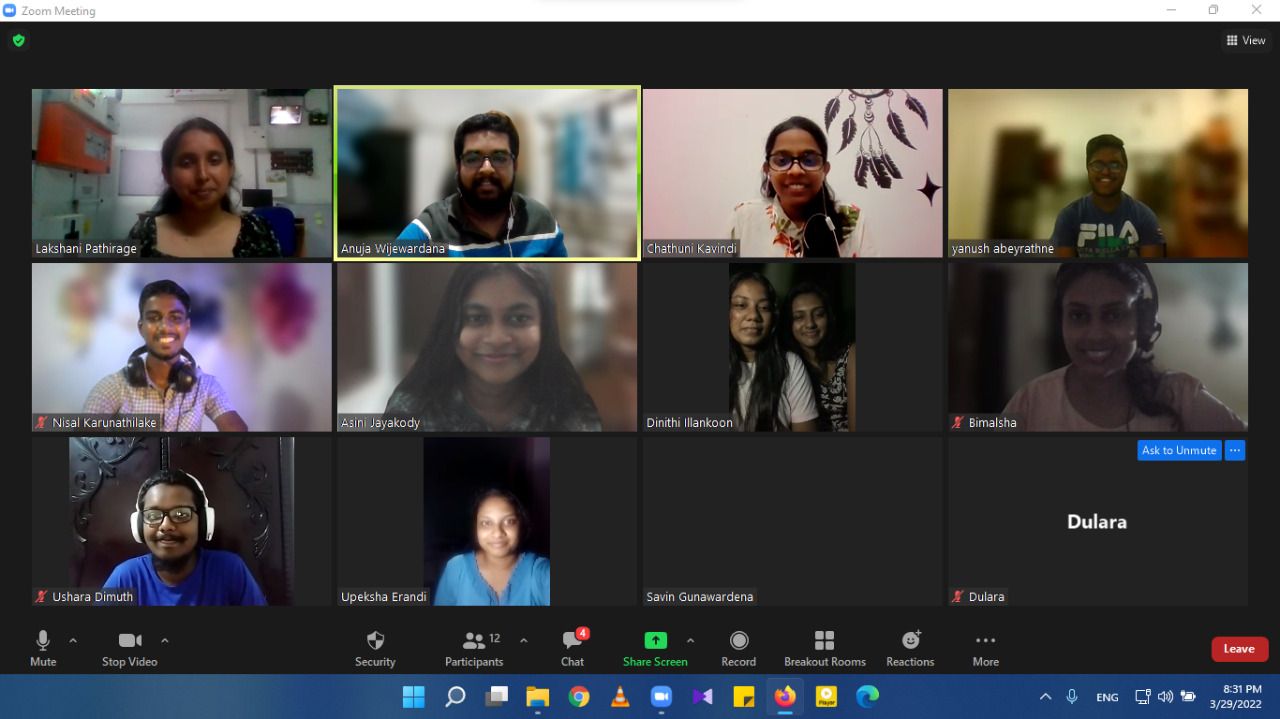Start recording the meeting

pos(738,648)
